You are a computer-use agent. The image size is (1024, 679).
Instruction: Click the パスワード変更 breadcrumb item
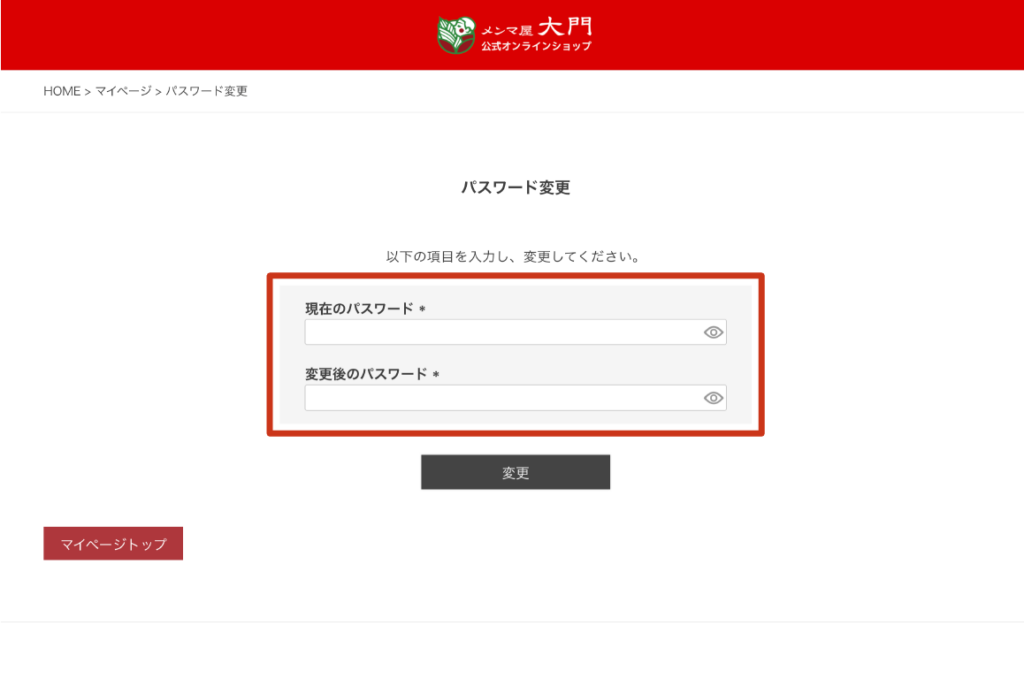(x=206, y=91)
